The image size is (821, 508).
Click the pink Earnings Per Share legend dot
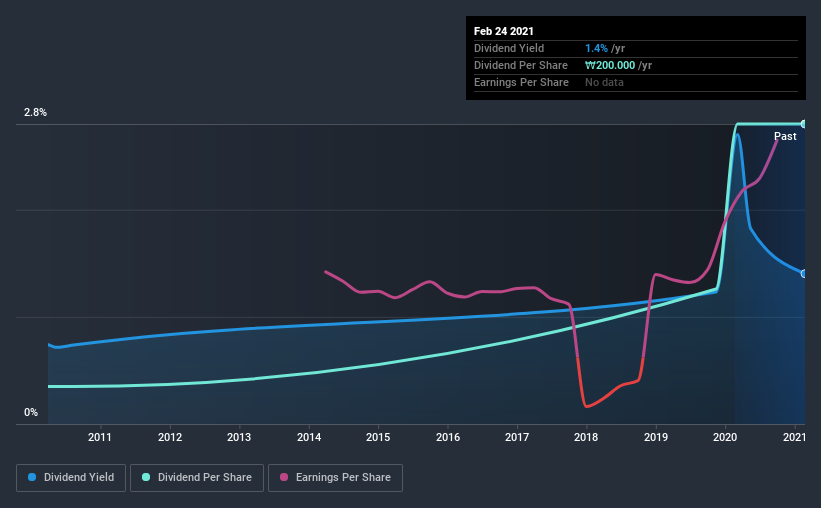[284, 477]
